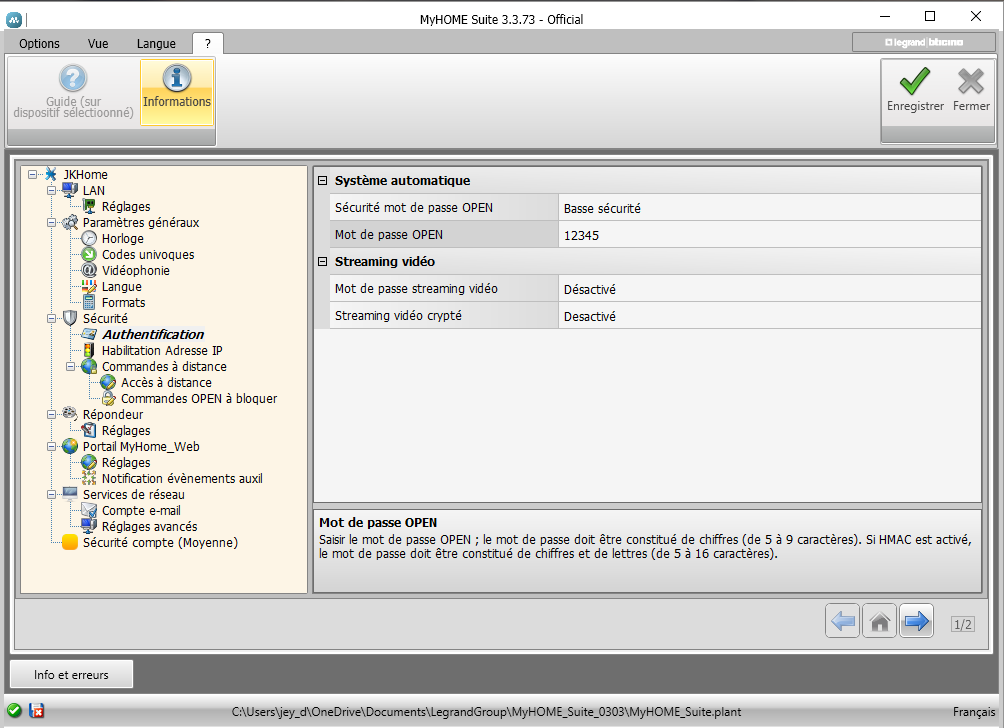This screenshot has width=1004, height=728.
Task: Click the Accès à distance globe icon
Action: point(108,382)
